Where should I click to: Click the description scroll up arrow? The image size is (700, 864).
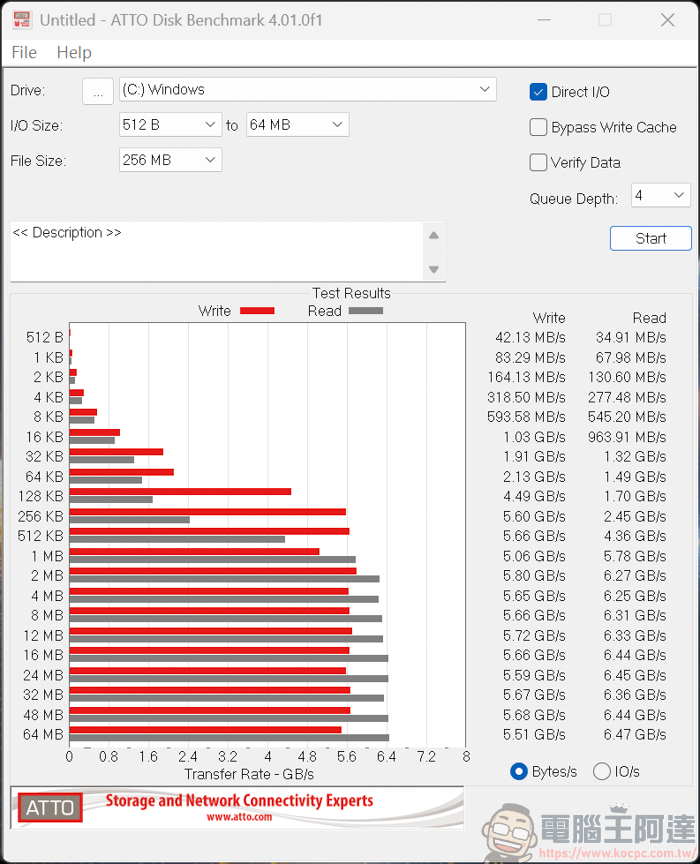(434, 236)
